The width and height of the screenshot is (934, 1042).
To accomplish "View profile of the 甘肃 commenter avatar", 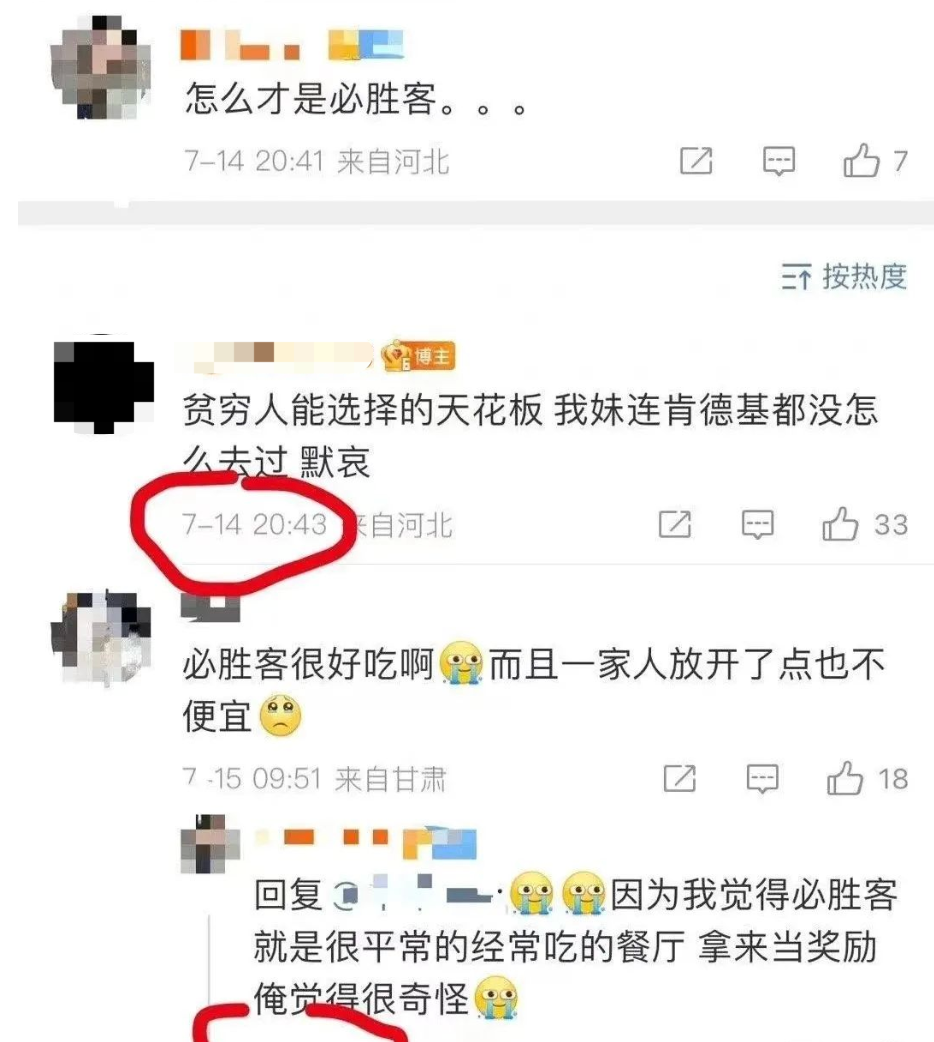I will pos(101,639).
